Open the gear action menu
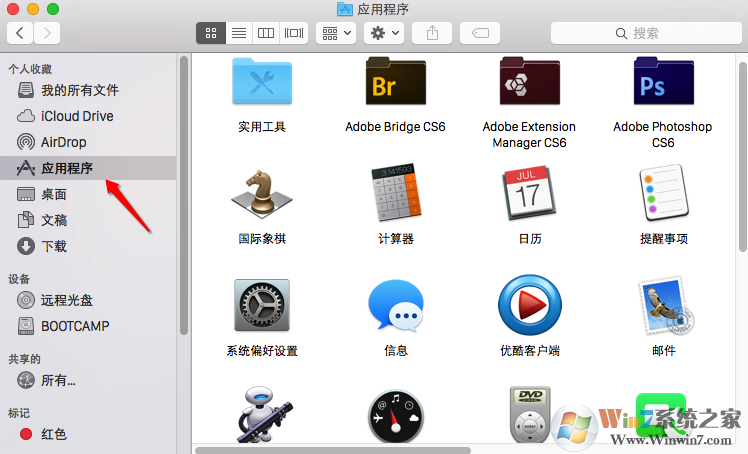Screen dimensions: 748x454 click(384, 33)
